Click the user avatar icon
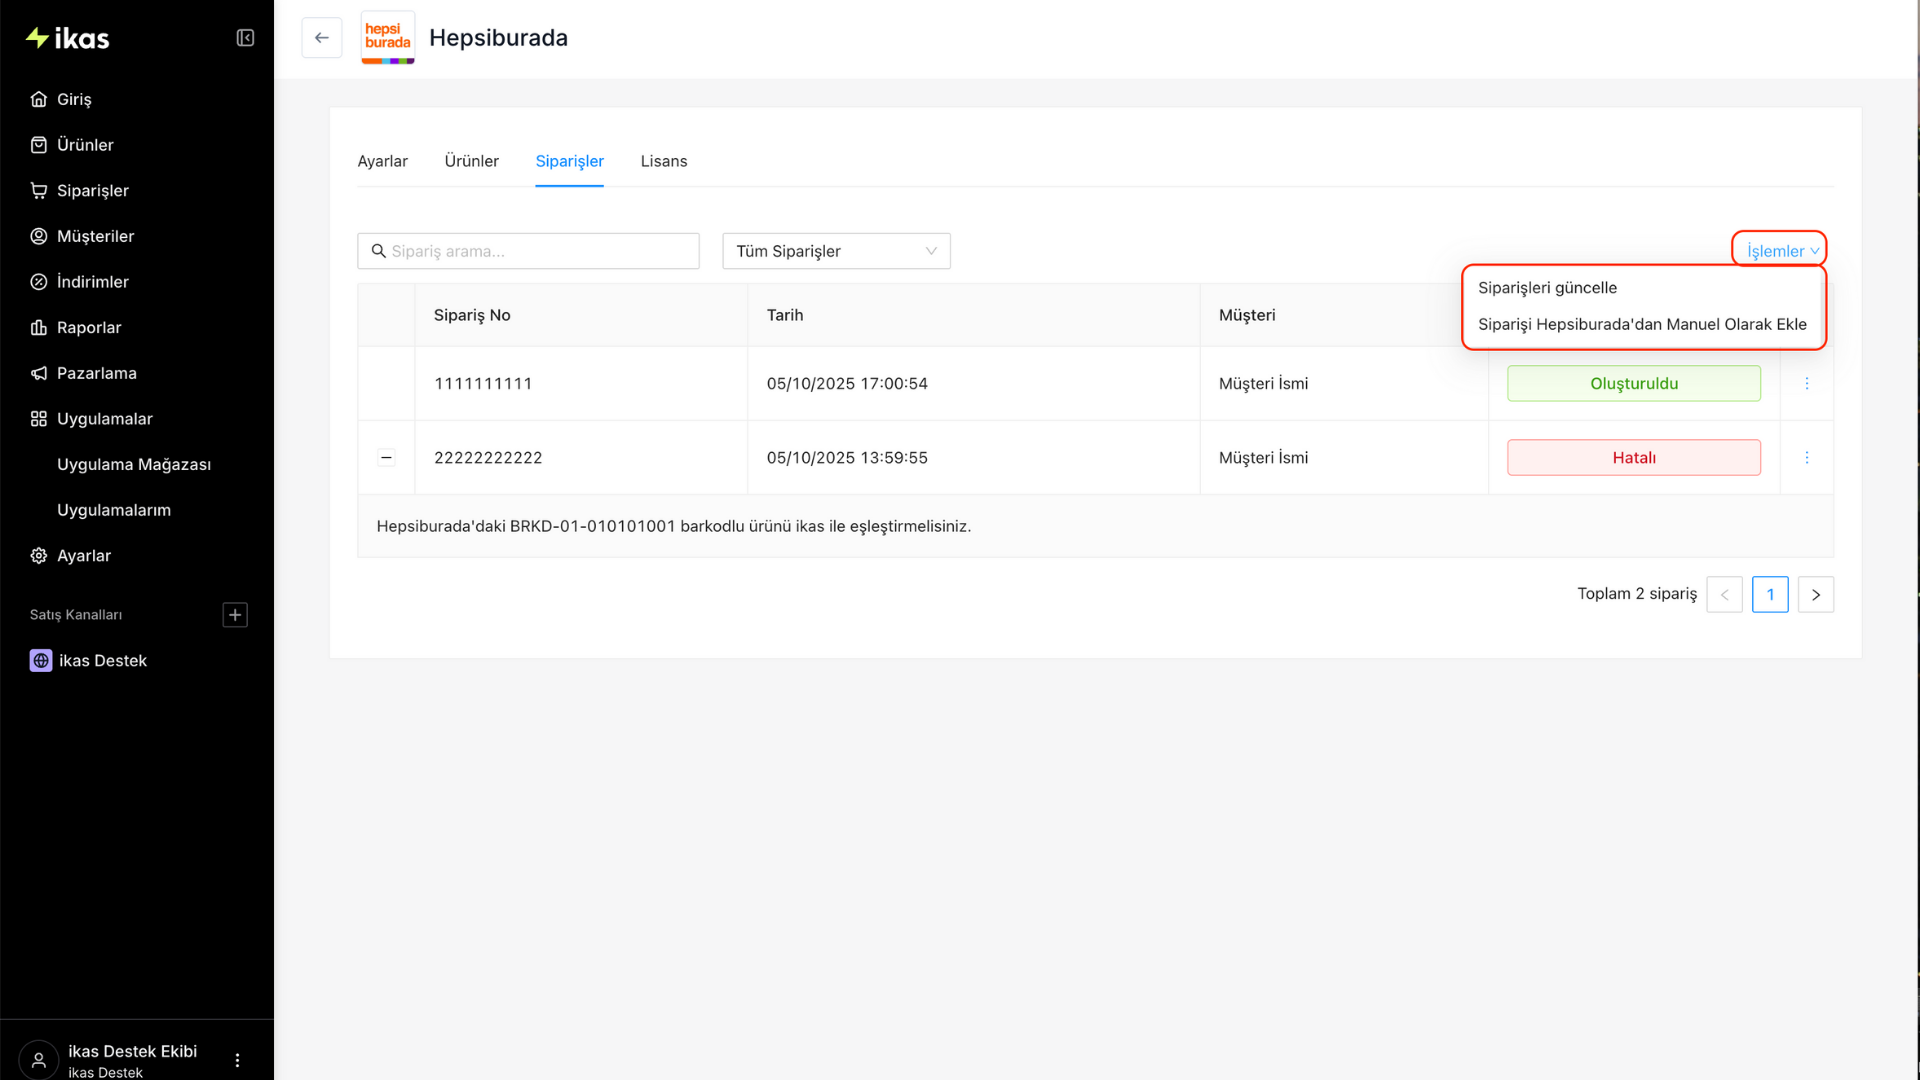 pos(39,1060)
